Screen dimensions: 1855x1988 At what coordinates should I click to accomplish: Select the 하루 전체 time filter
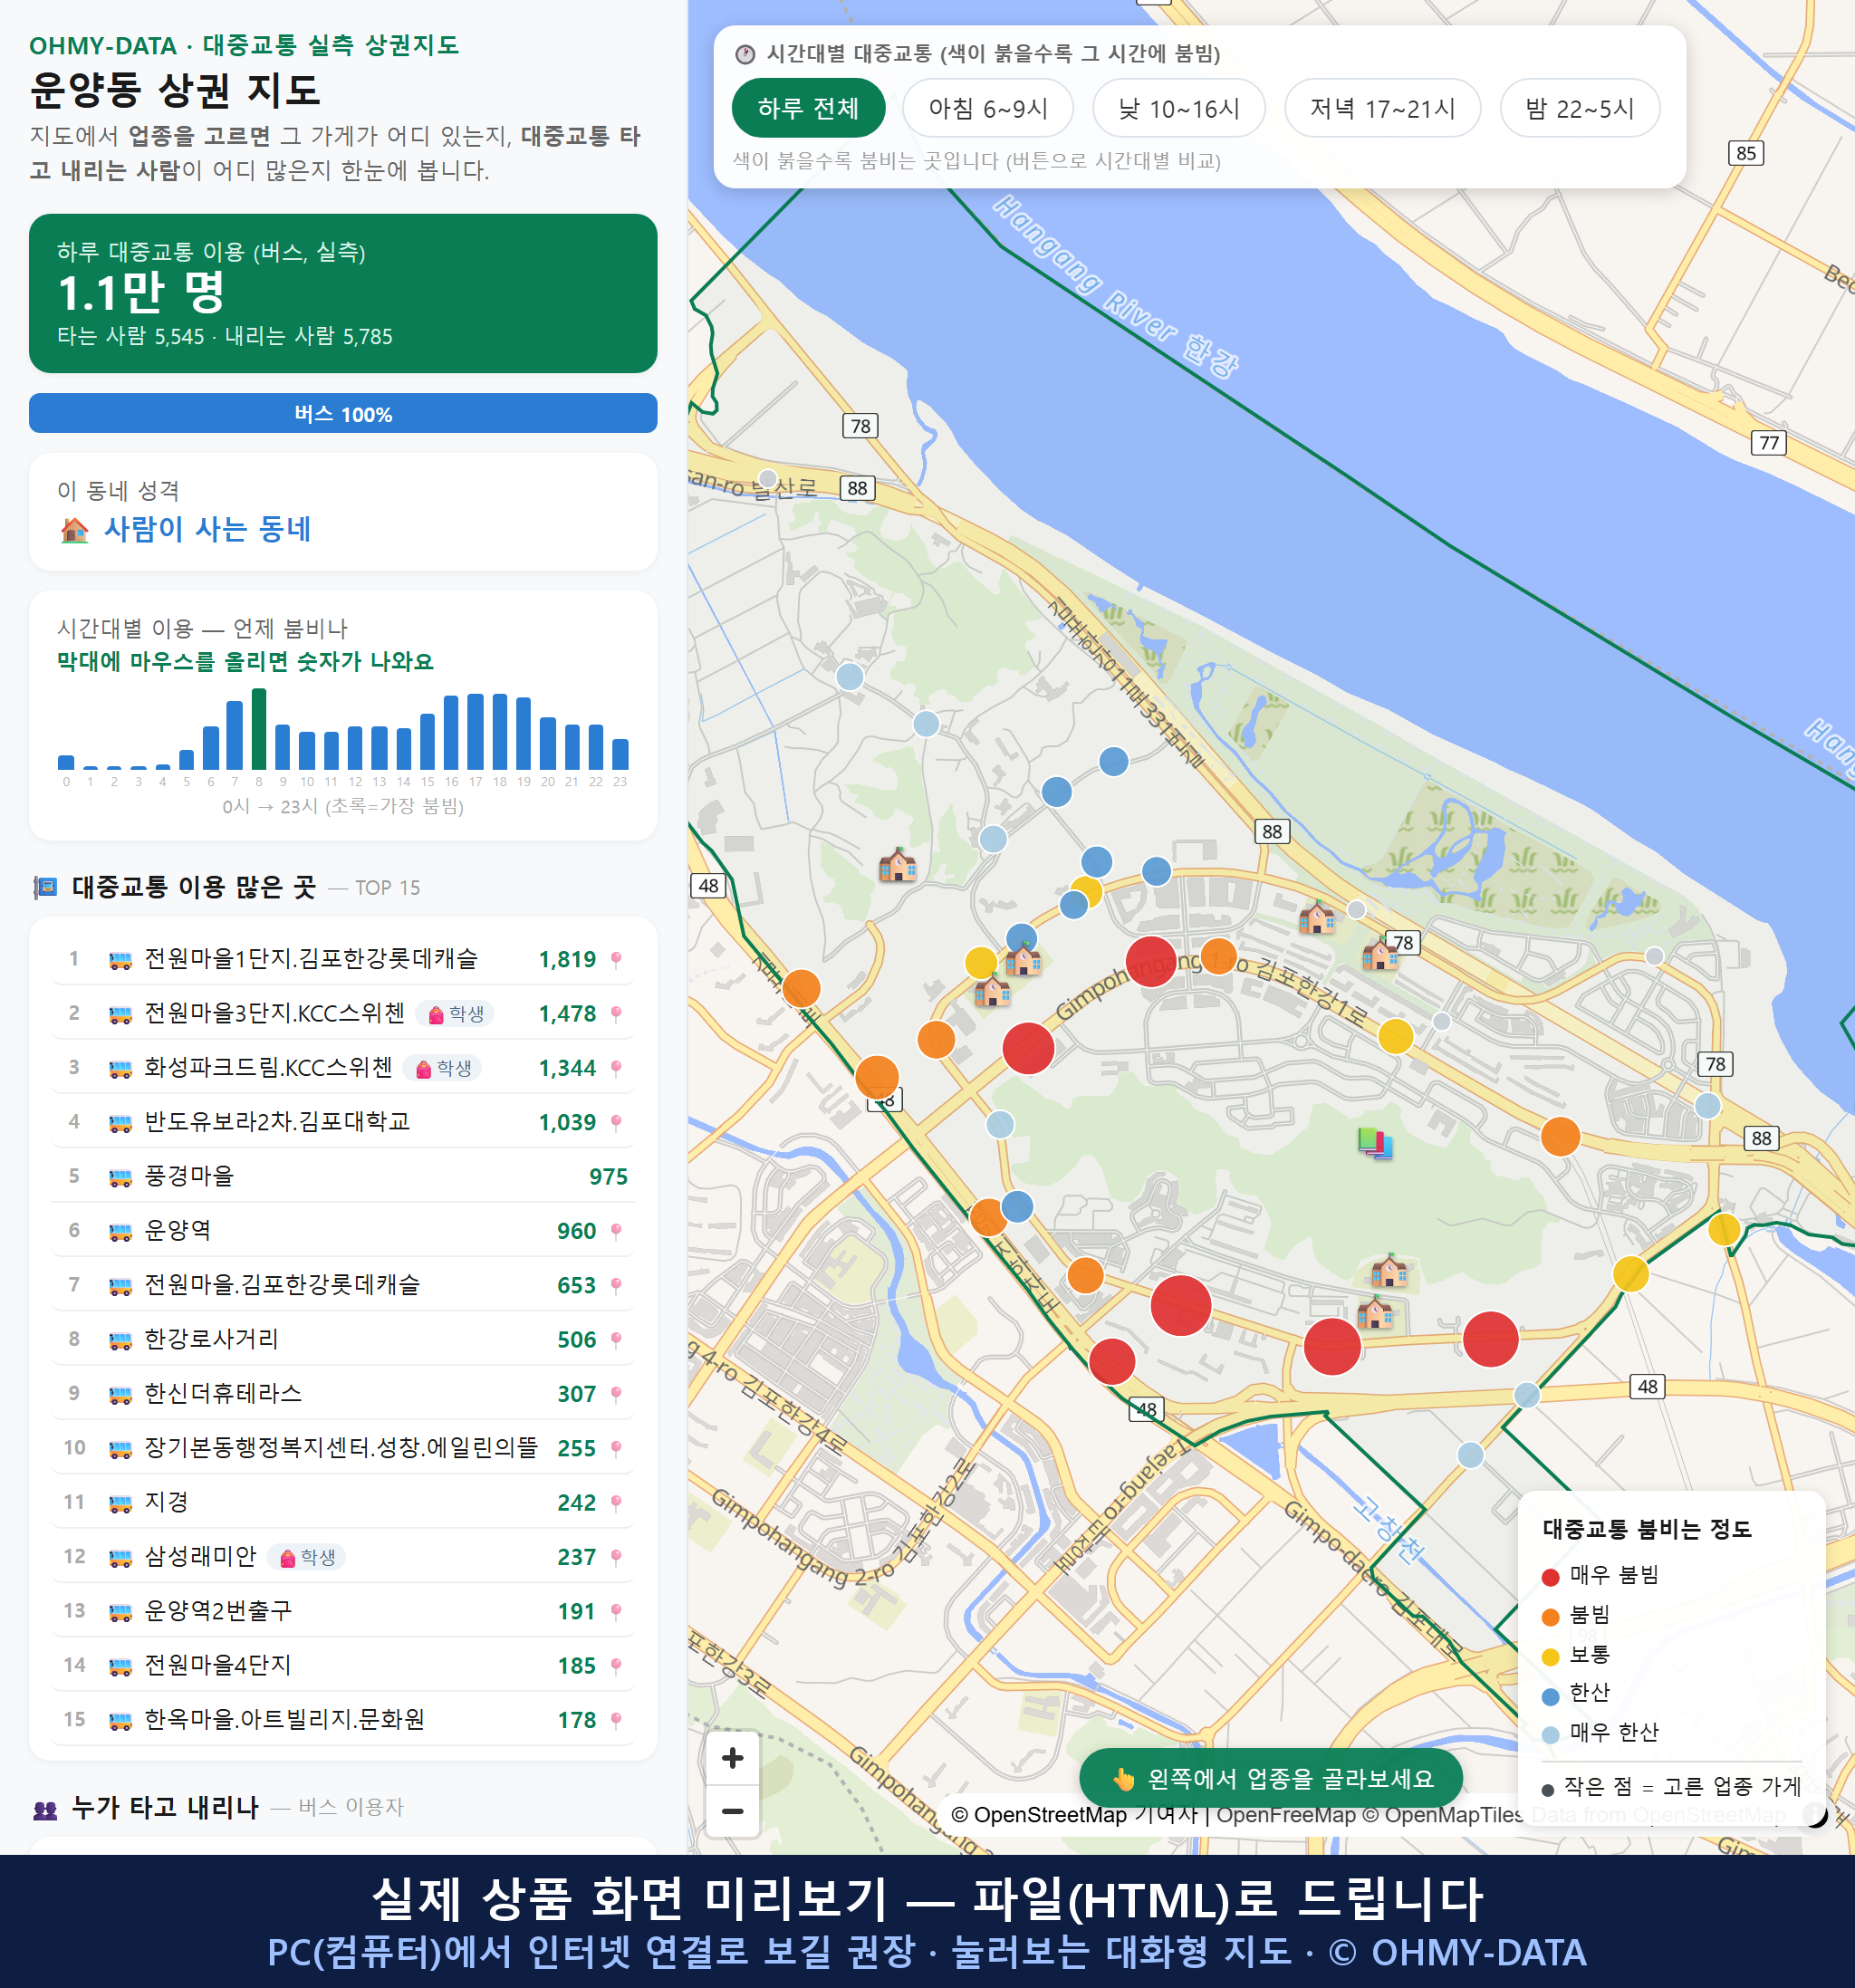[808, 108]
